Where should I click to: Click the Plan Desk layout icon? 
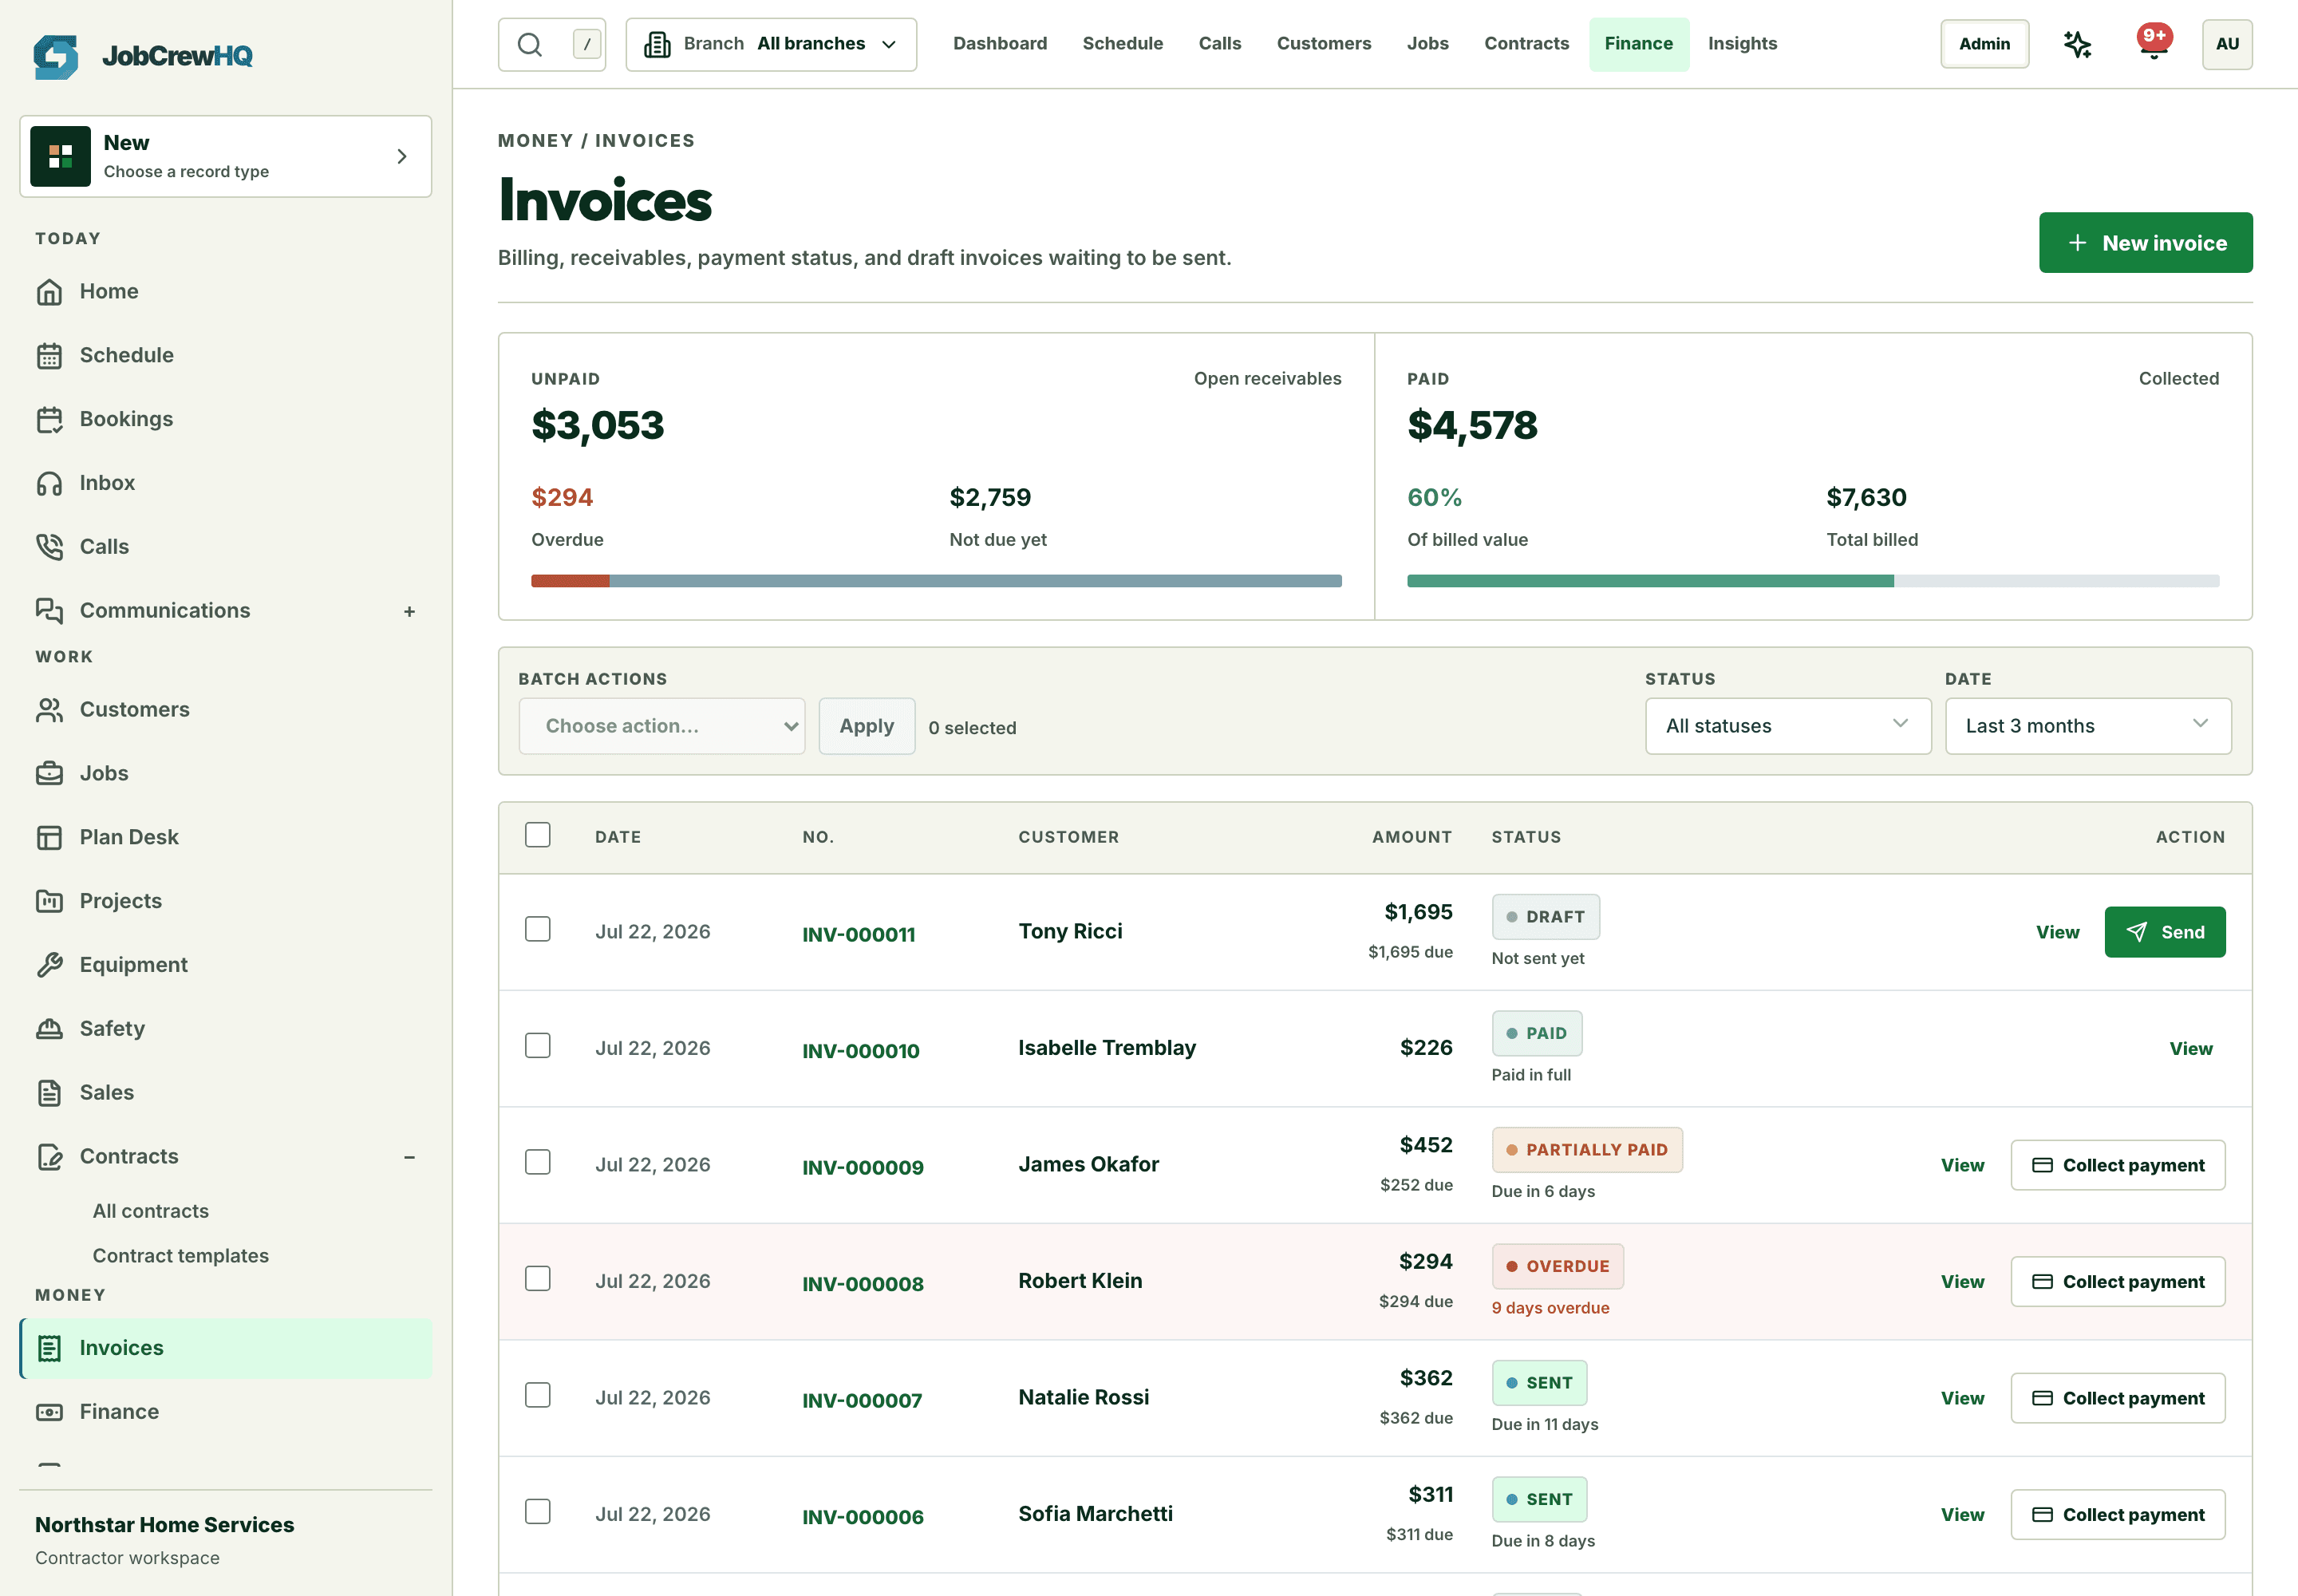pos(49,838)
